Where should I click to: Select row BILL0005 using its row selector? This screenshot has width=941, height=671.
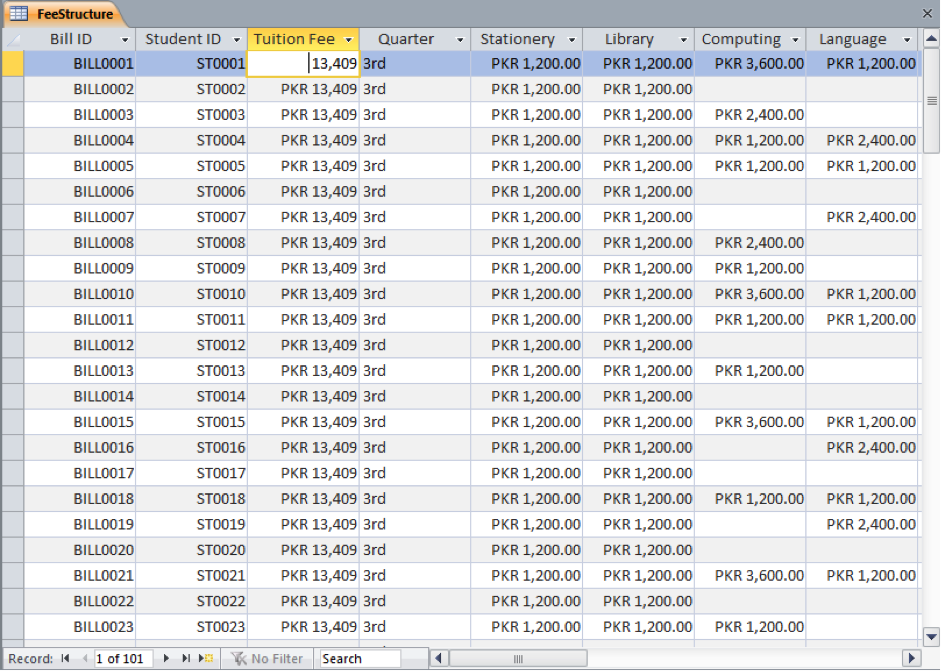[x=12, y=166]
